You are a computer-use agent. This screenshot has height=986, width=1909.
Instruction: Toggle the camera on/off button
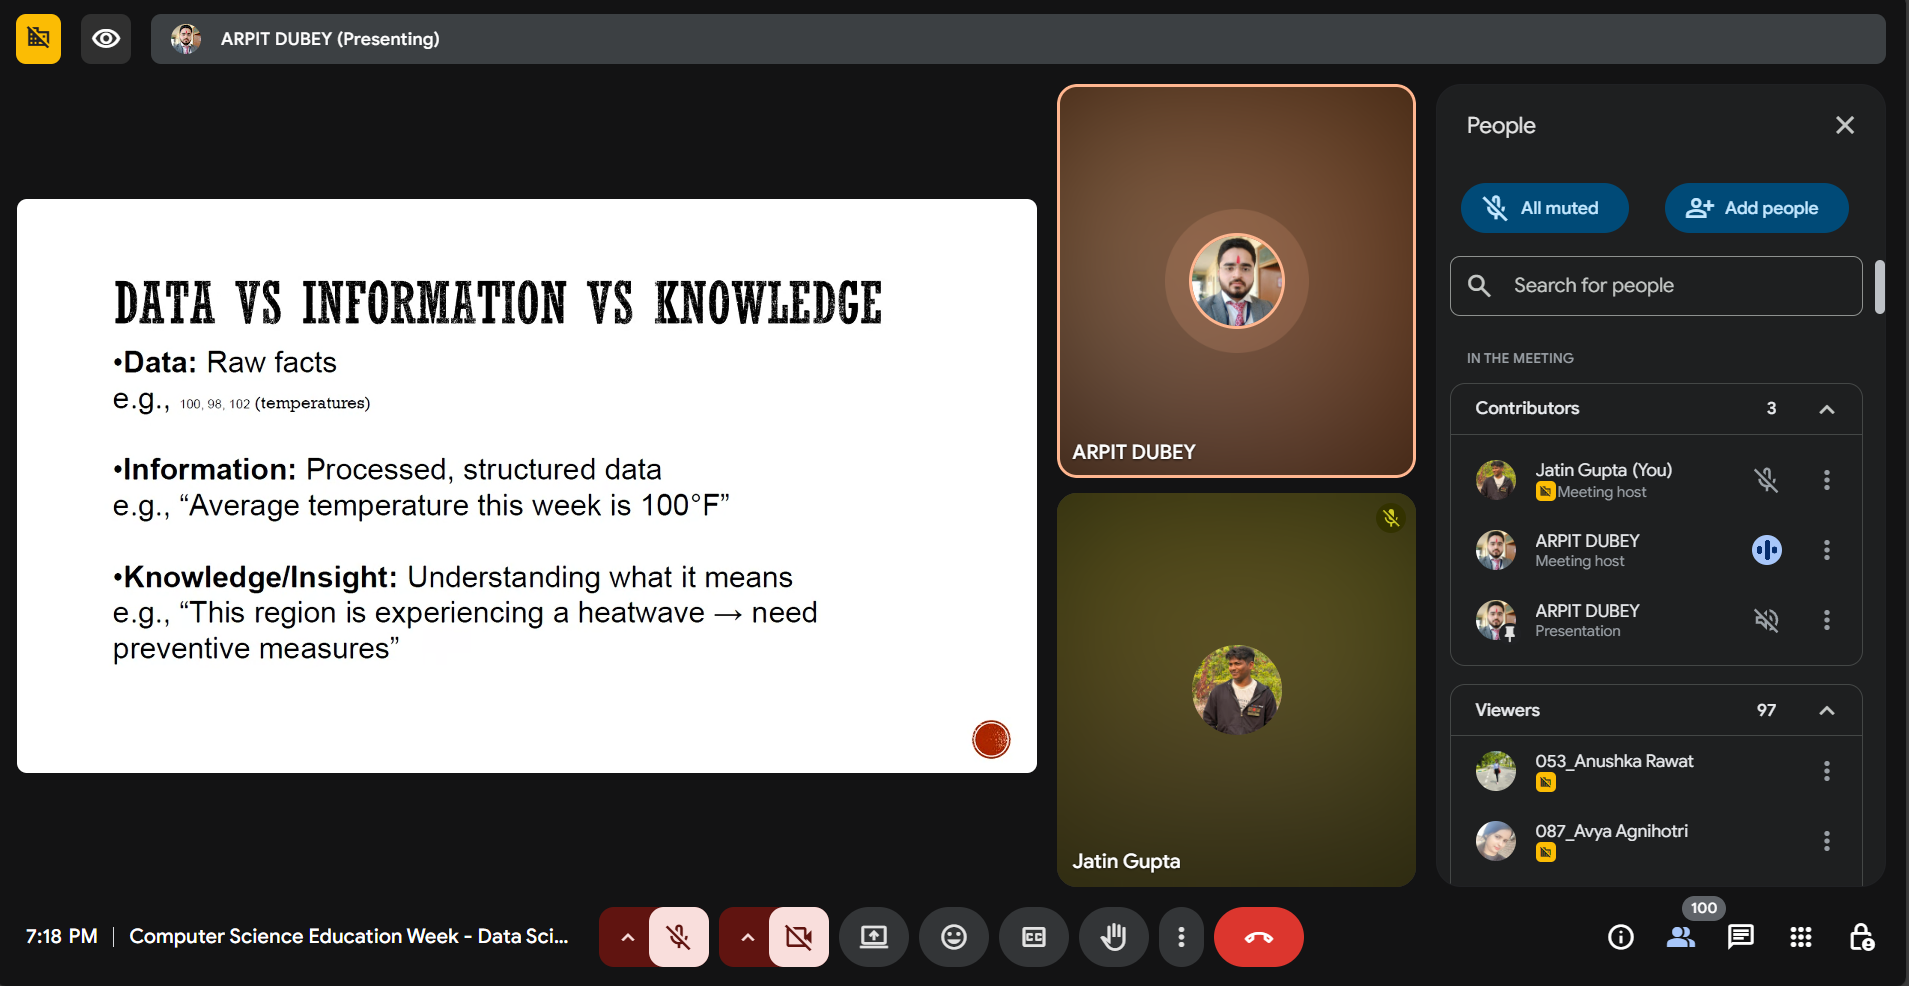click(x=798, y=937)
